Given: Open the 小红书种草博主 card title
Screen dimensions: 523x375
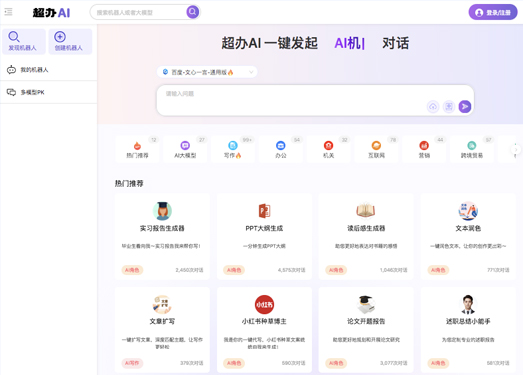Looking at the screenshot, I should point(264,321).
